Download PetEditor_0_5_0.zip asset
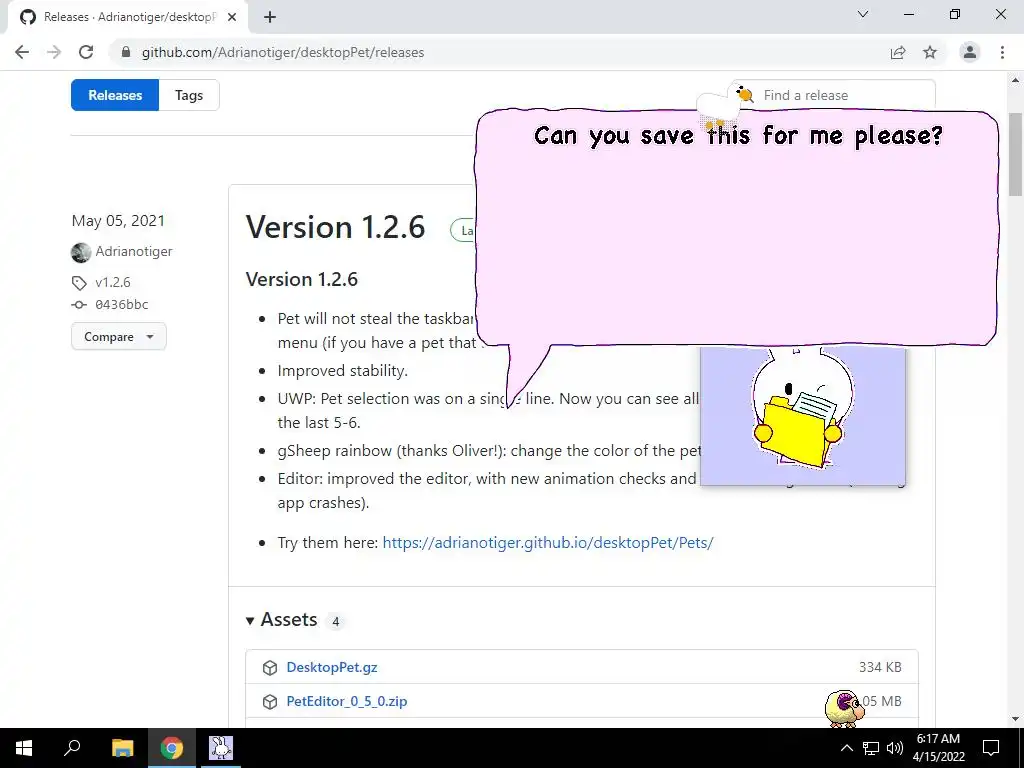This screenshot has width=1024, height=768. 347,701
